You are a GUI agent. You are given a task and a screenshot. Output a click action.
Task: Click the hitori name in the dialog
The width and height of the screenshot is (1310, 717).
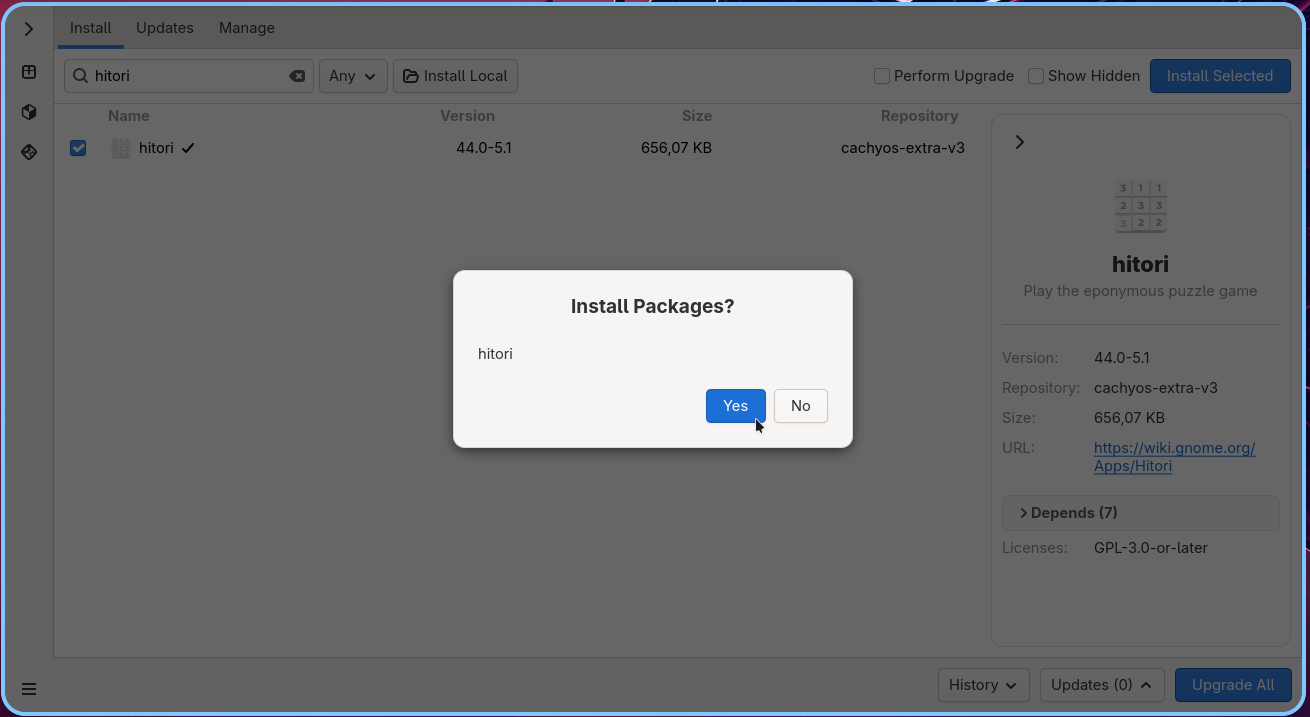click(495, 354)
